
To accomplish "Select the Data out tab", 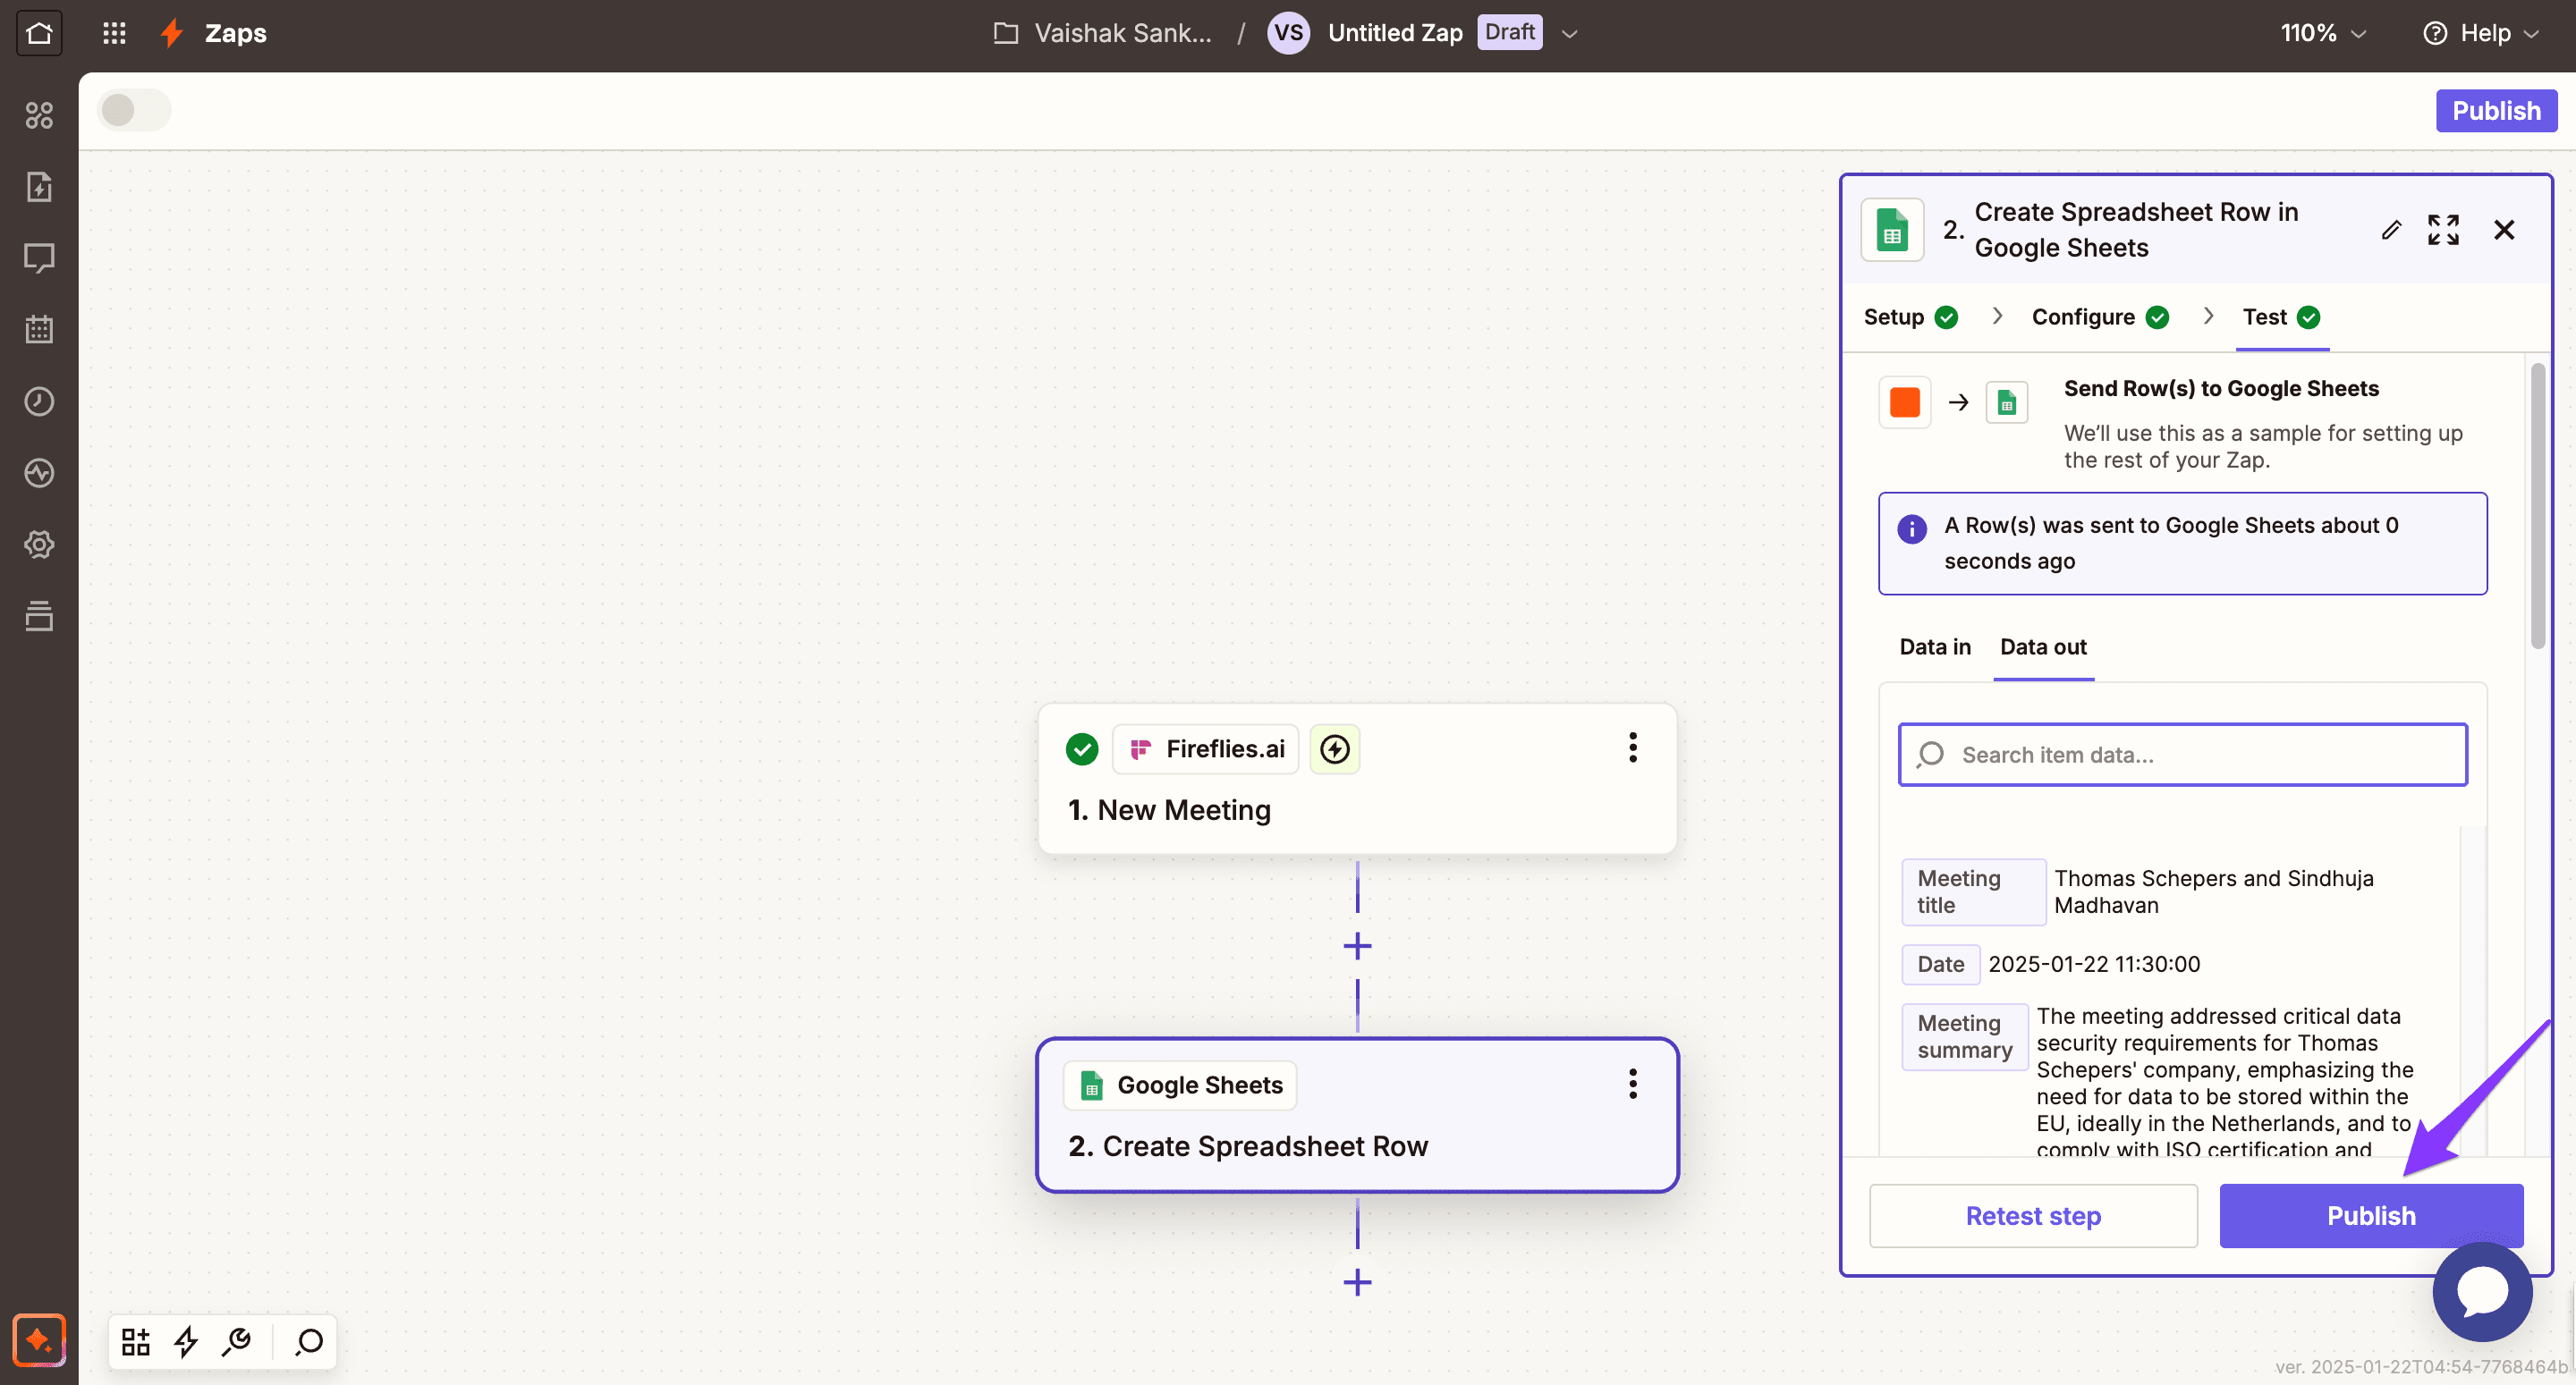I will 2043,647.
